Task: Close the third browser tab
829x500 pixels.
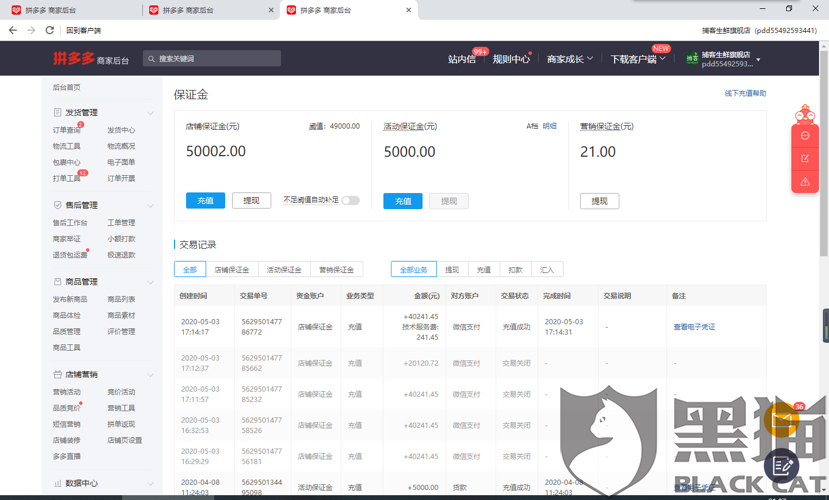Action: (409, 10)
